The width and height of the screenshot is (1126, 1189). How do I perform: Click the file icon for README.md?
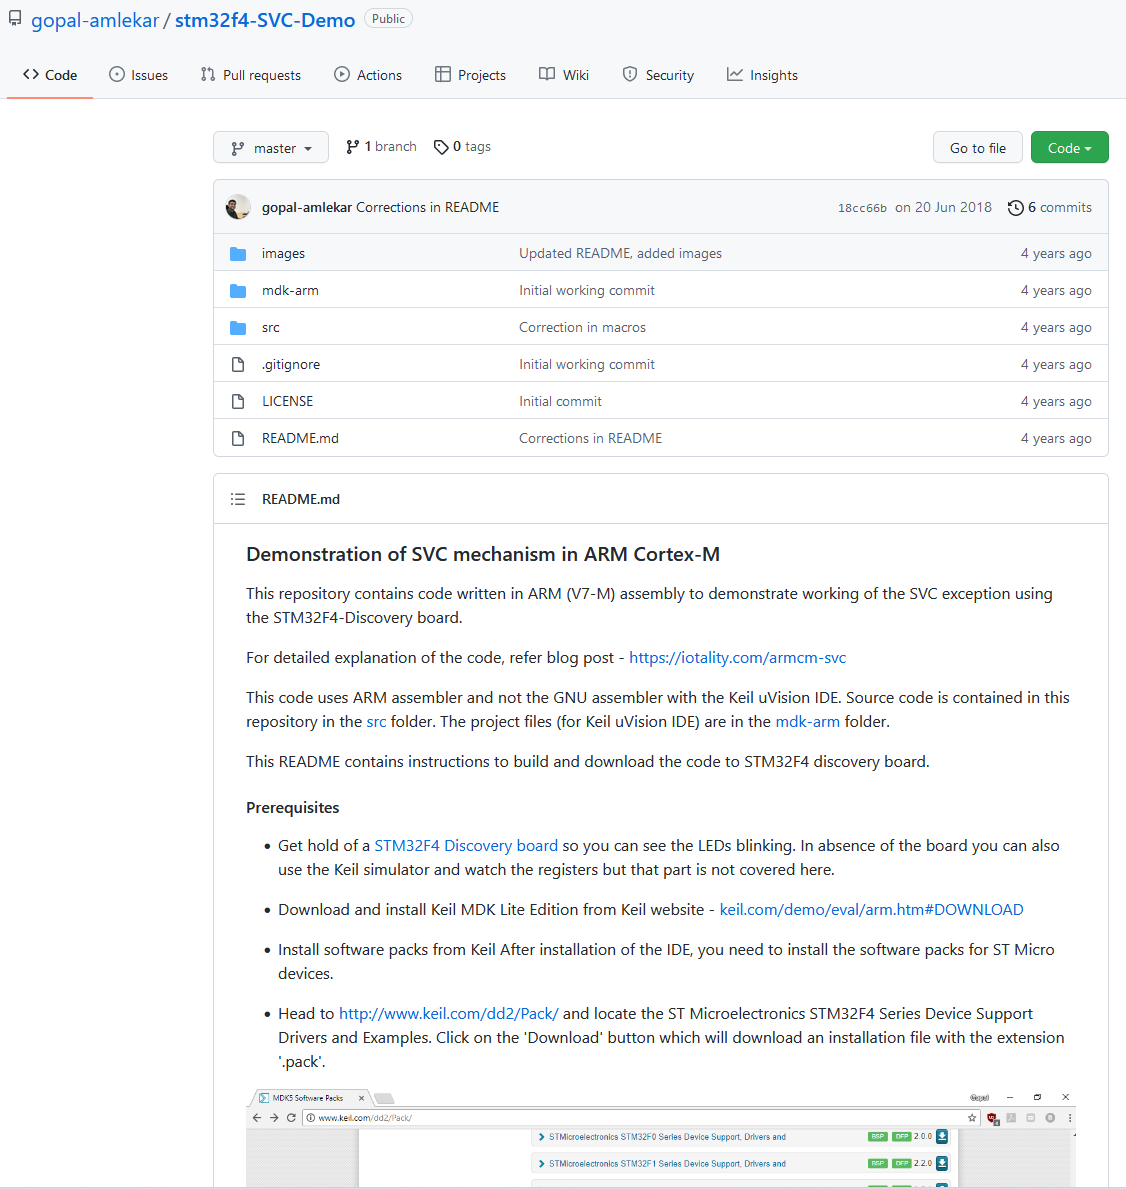(x=238, y=438)
